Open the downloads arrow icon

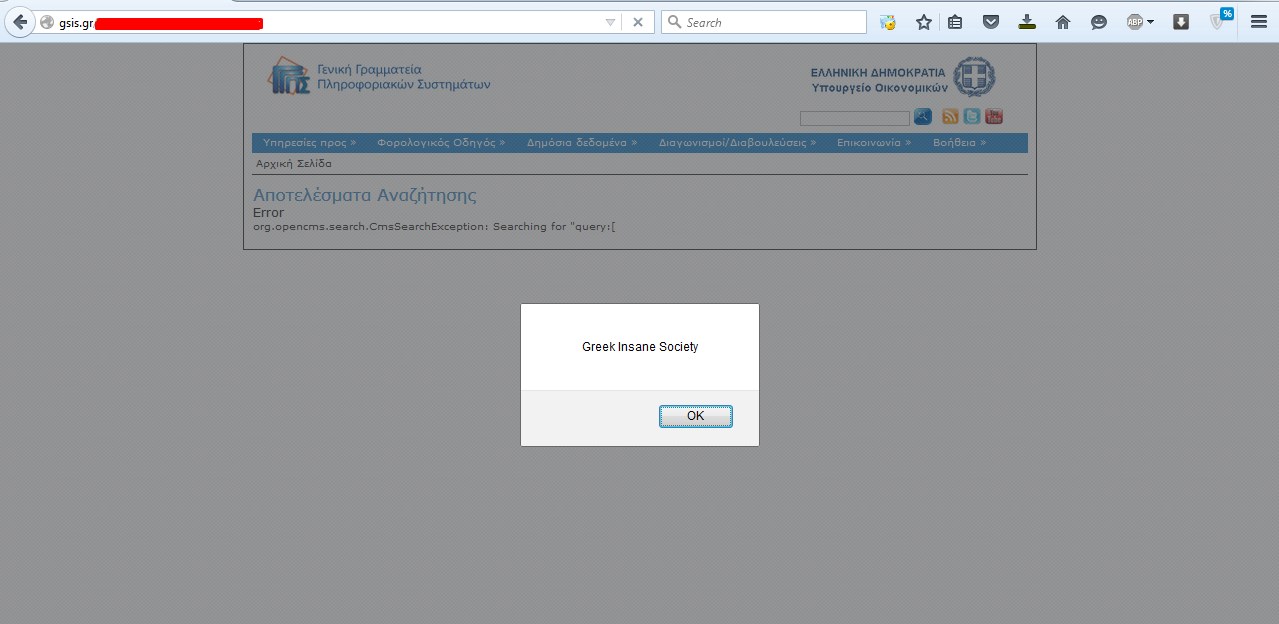(x=1026, y=22)
